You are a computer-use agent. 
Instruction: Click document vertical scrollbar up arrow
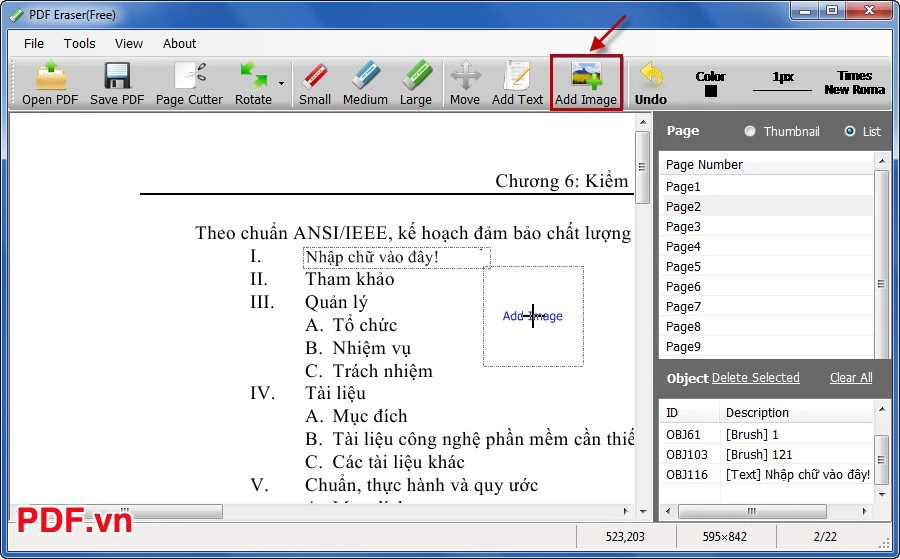[x=643, y=122]
